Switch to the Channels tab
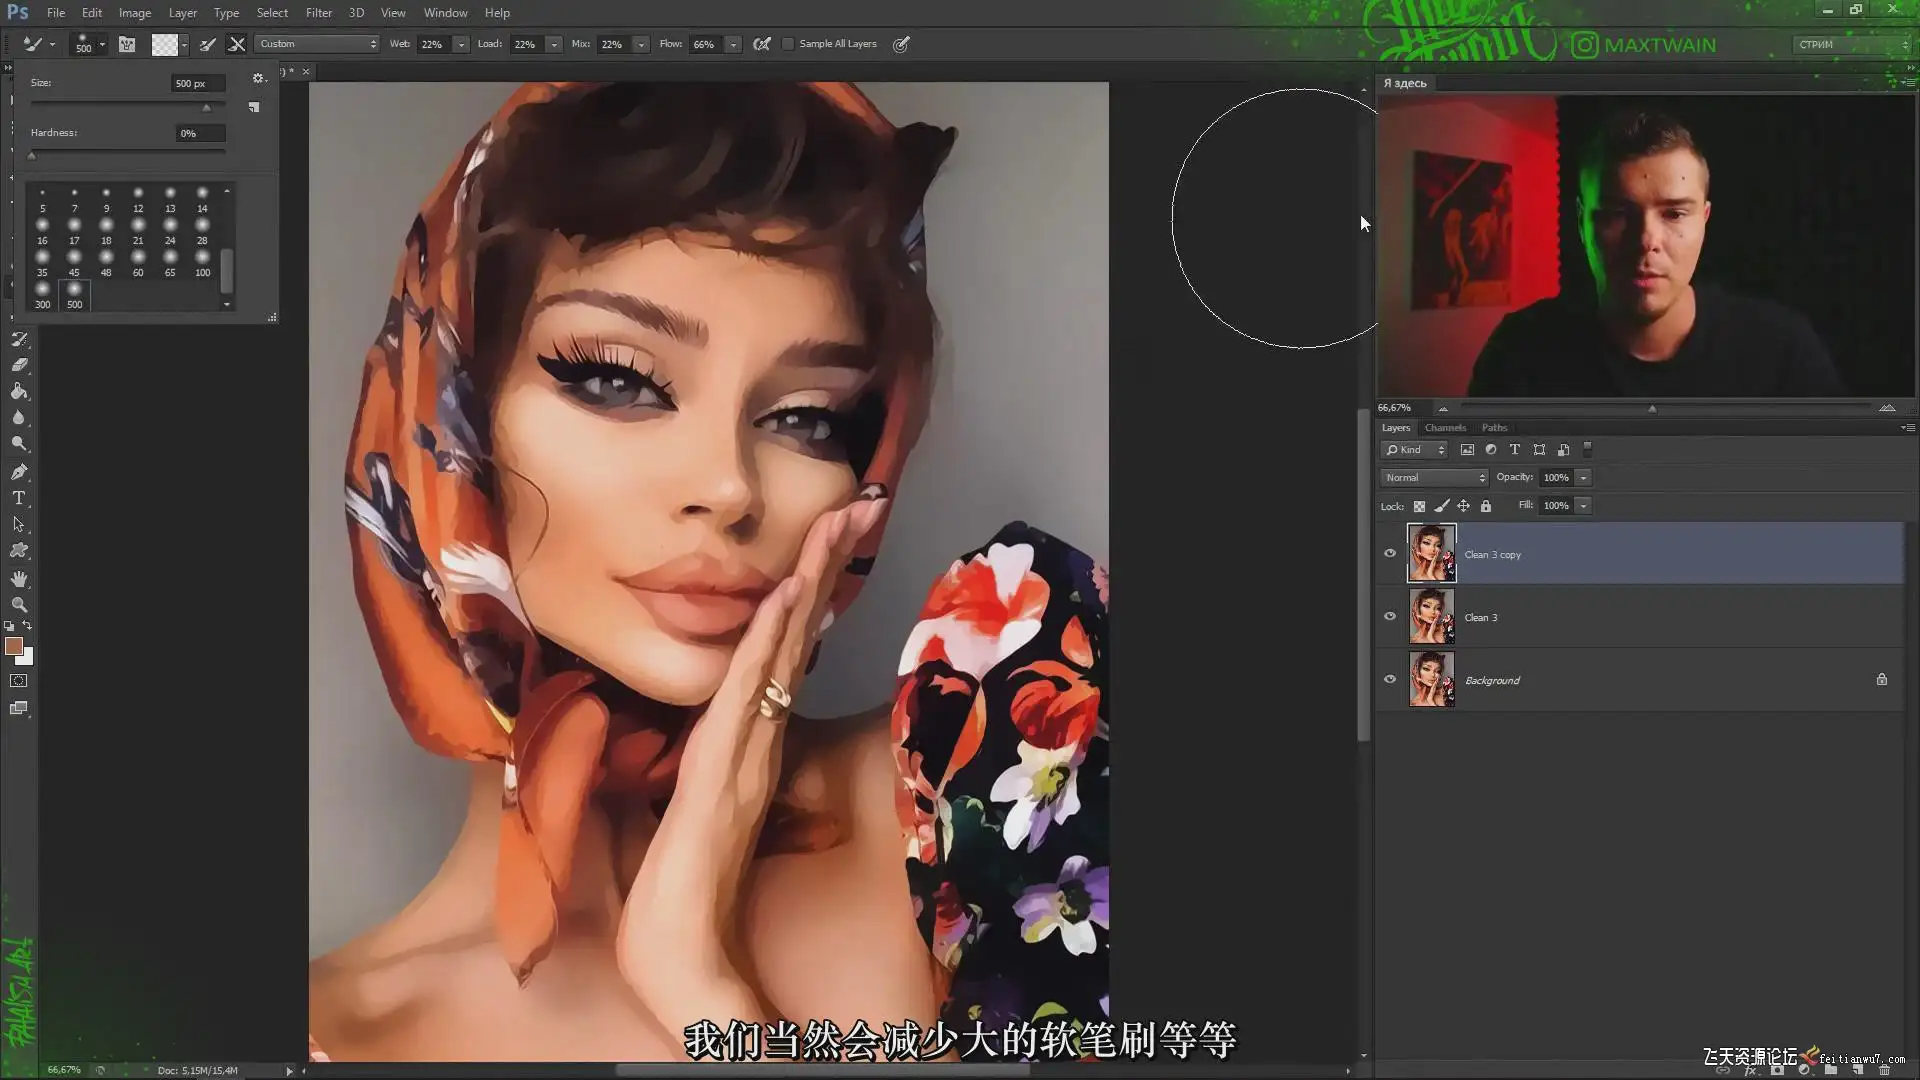Screen dimensions: 1920x1080 1445,427
